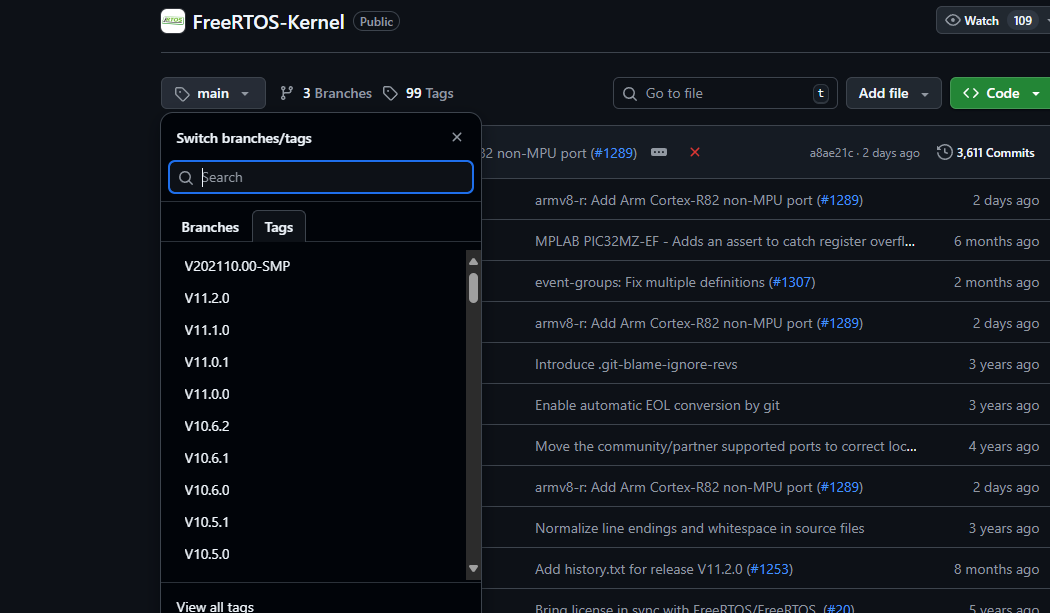The image size is (1050, 613).
Task: Click the tag list scrollbar thumb
Action: [x=473, y=288]
